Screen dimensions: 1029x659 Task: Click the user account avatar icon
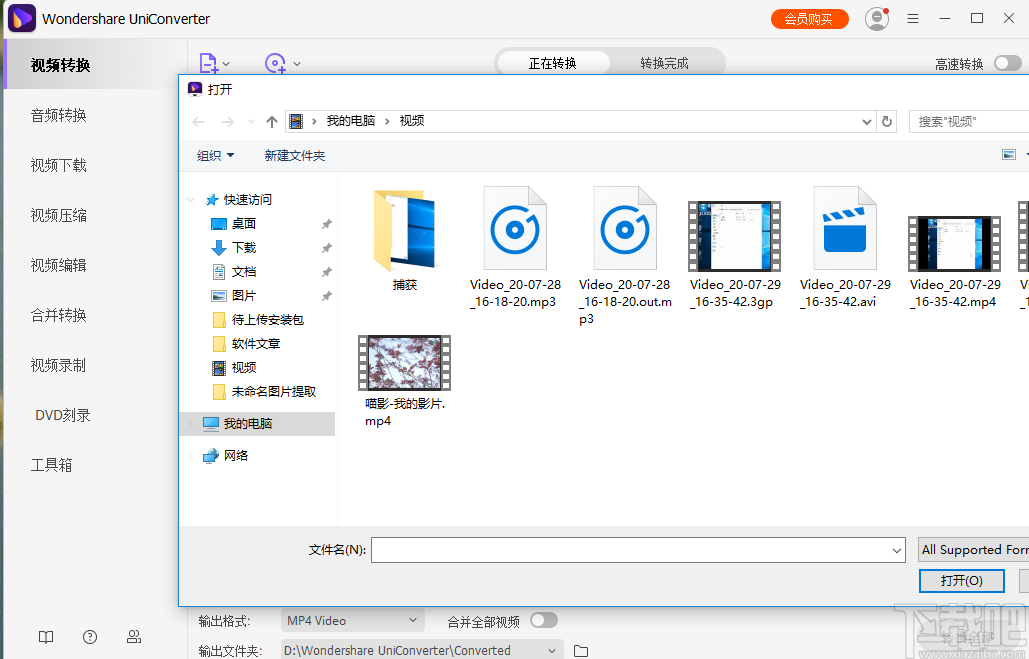coord(877,18)
